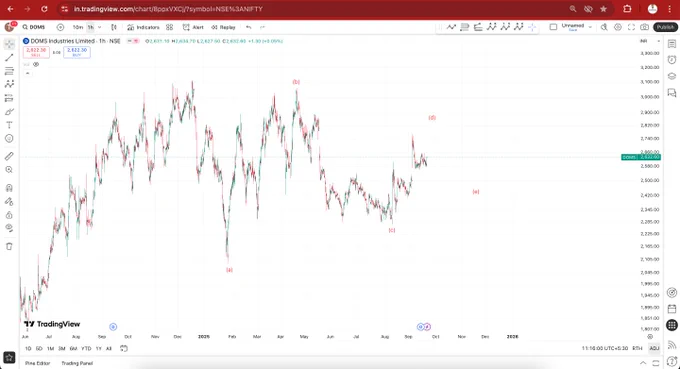This screenshot has width=680, height=369.
Task: Open the Indicators dialog
Action: pyautogui.click(x=144, y=27)
